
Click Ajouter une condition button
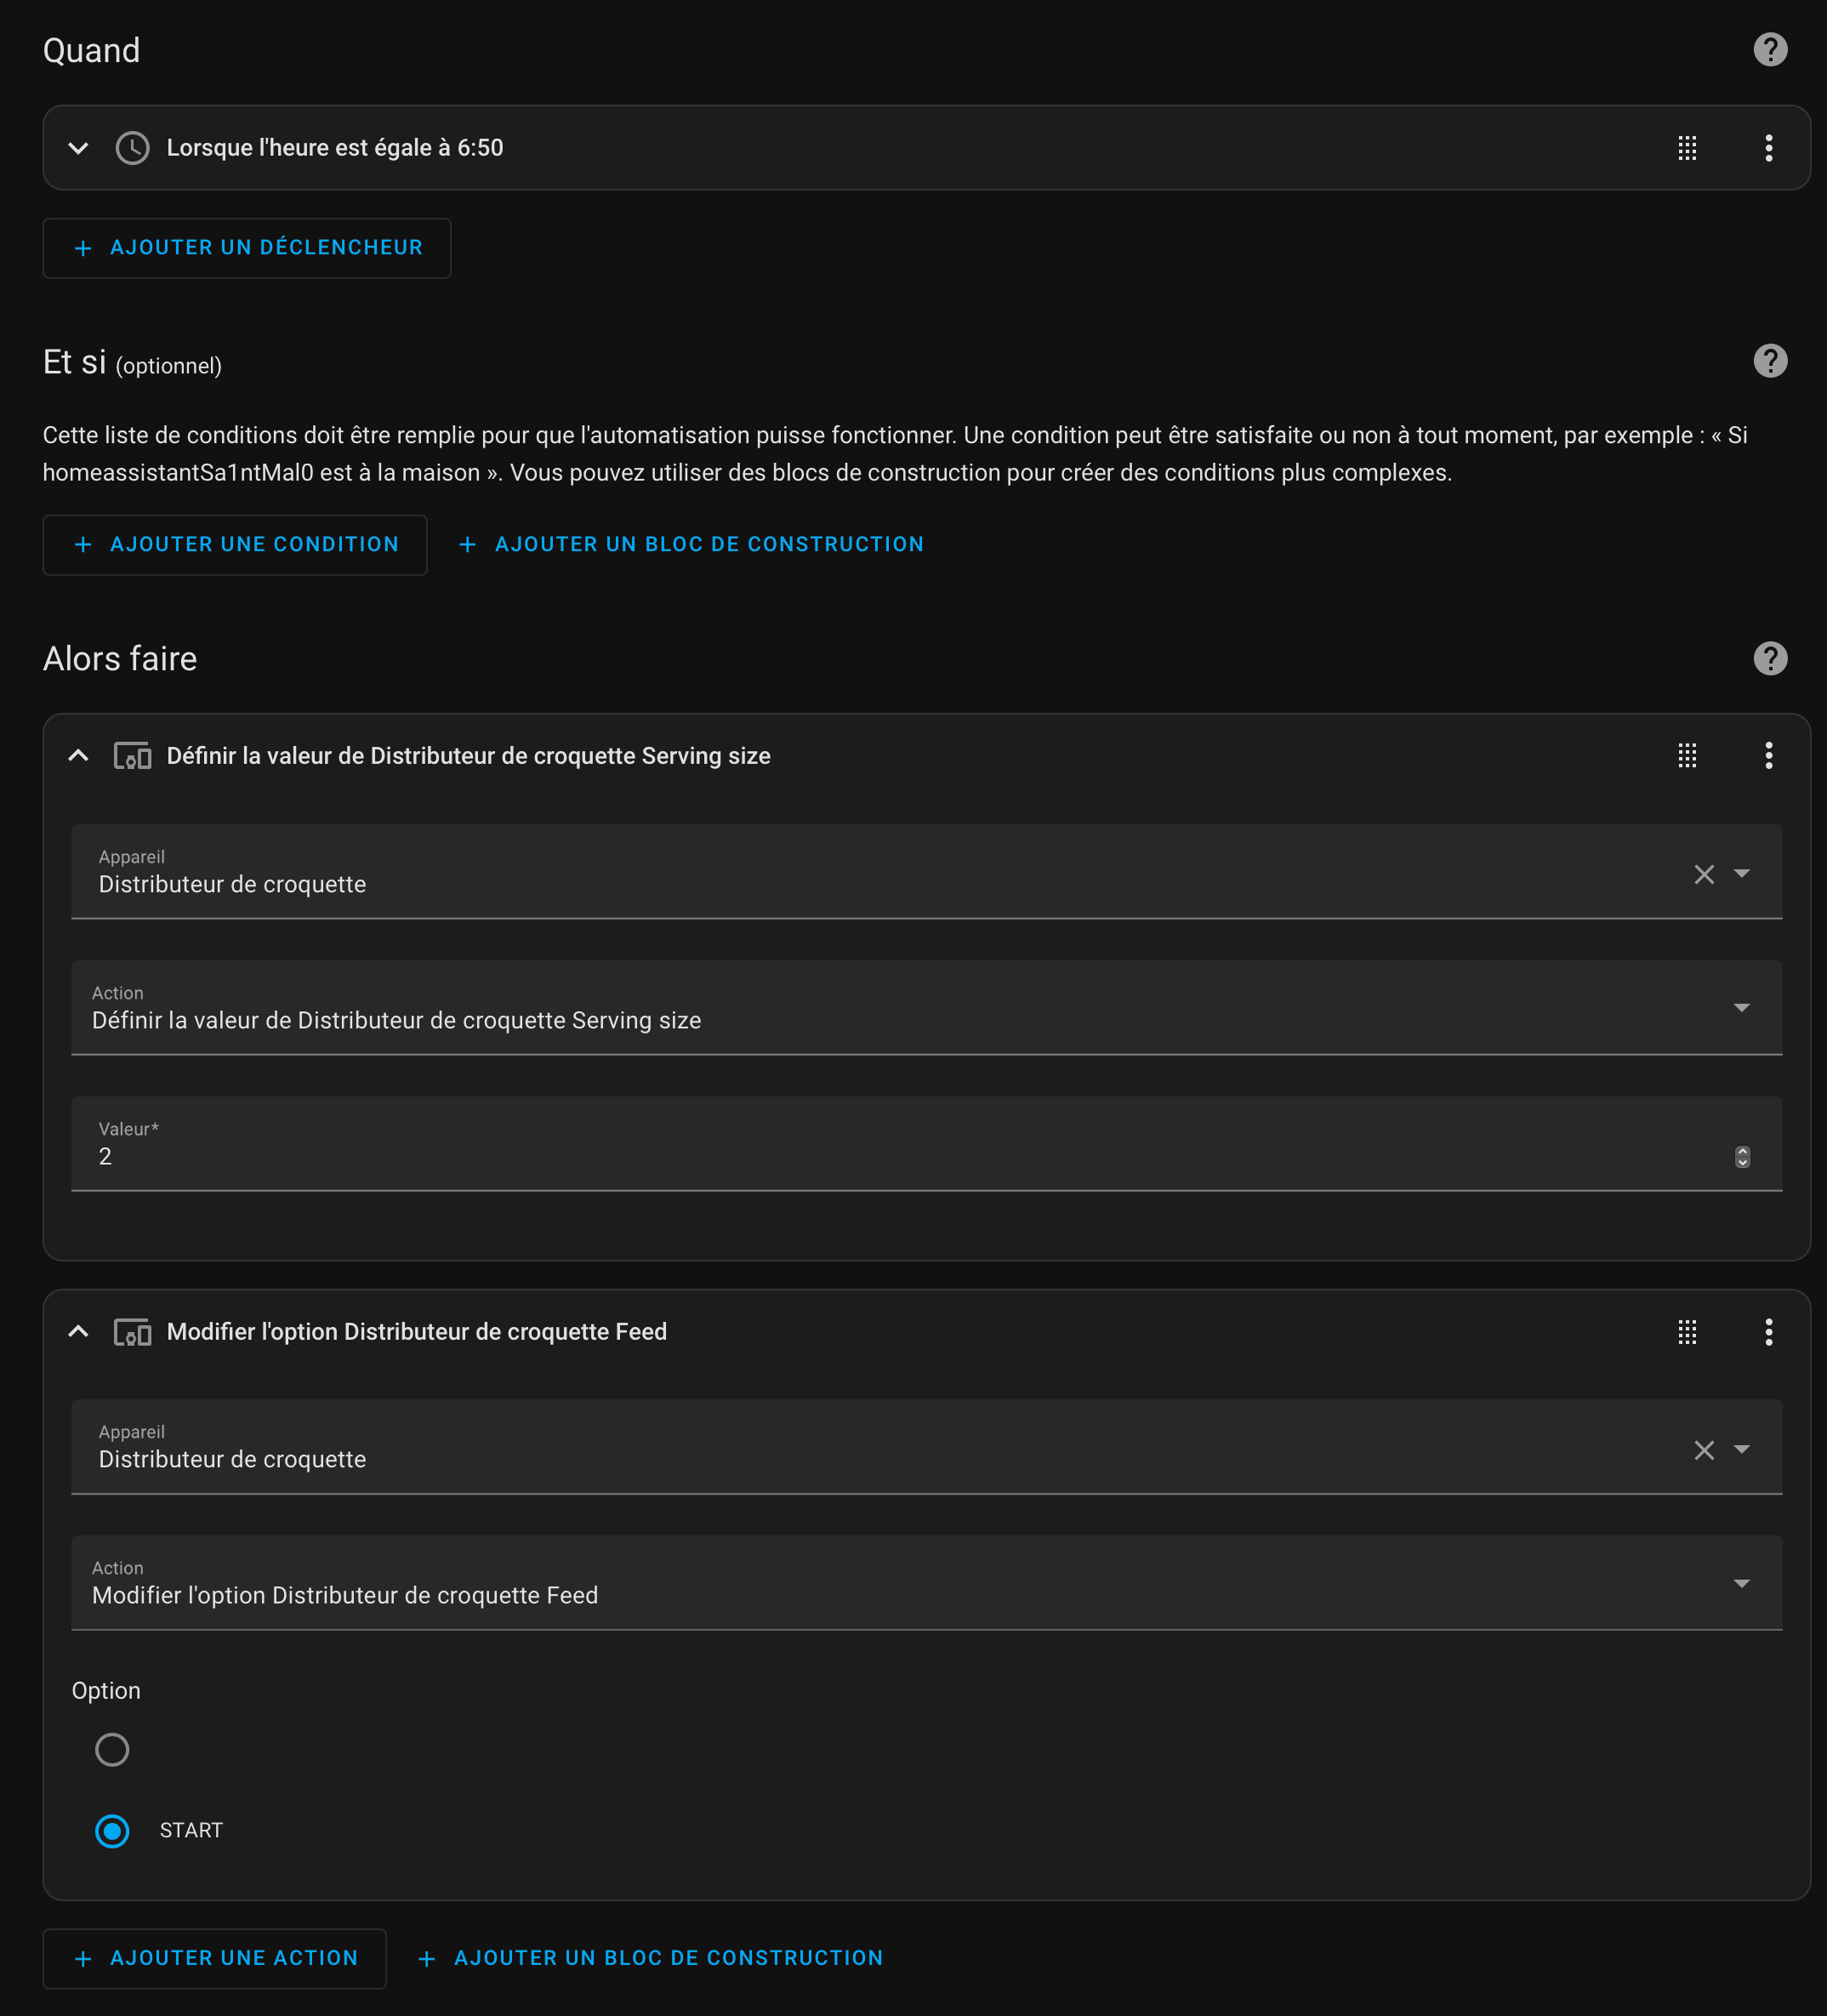235,545
